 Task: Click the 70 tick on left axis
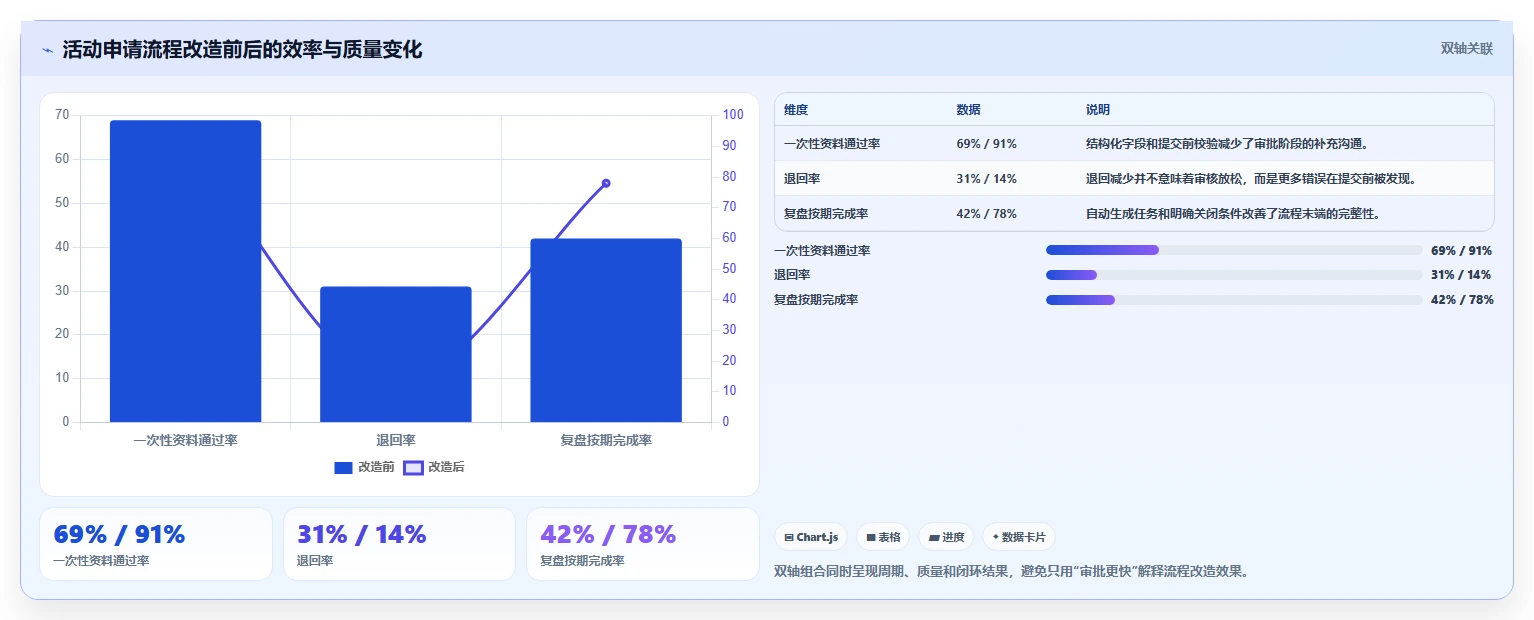click(x=62, y=115)
